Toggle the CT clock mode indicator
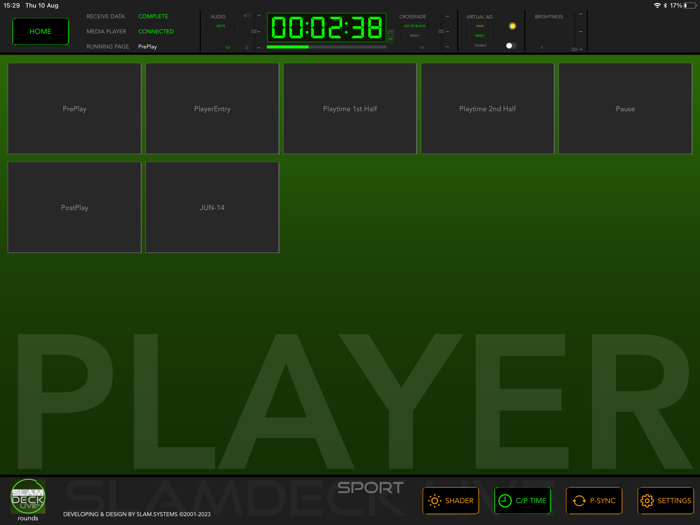The image size is (700, 525). click(391, 33)
